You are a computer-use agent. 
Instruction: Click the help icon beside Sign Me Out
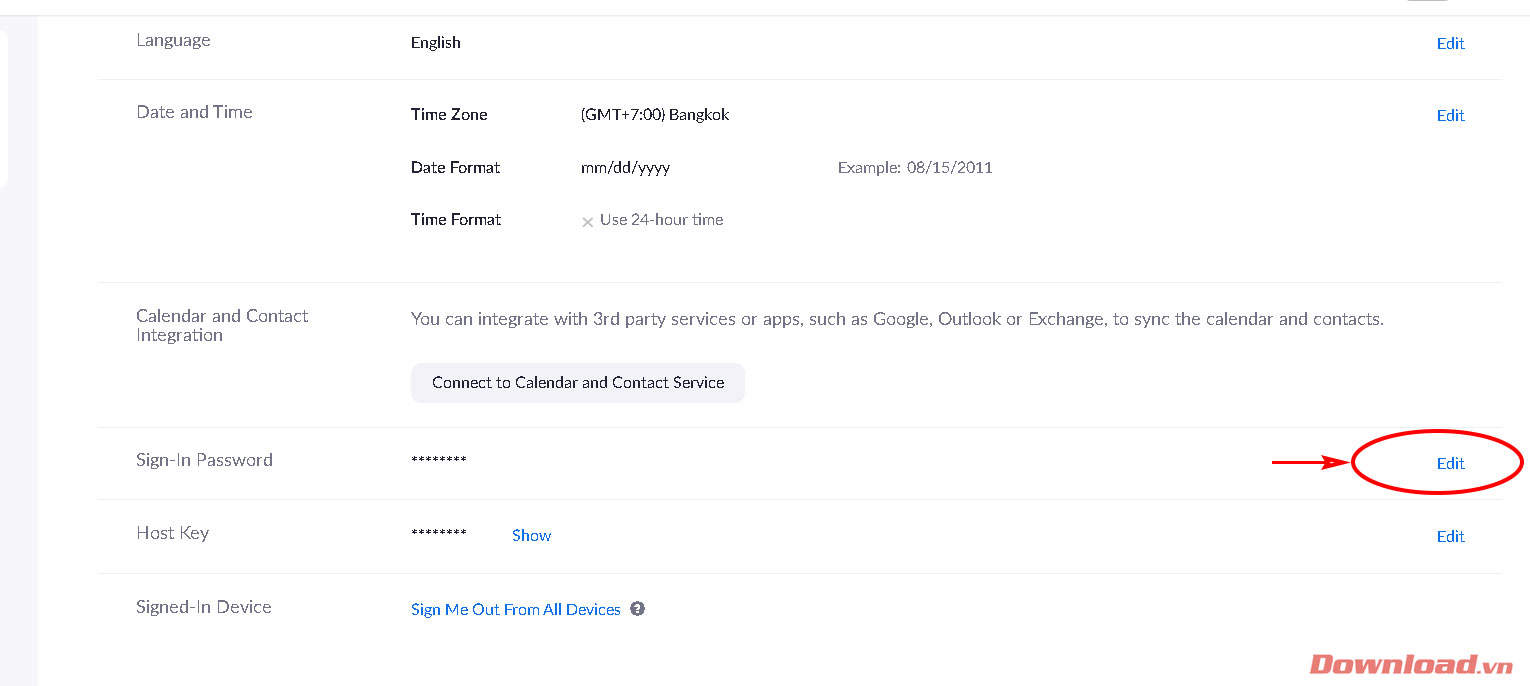[637, 609]
